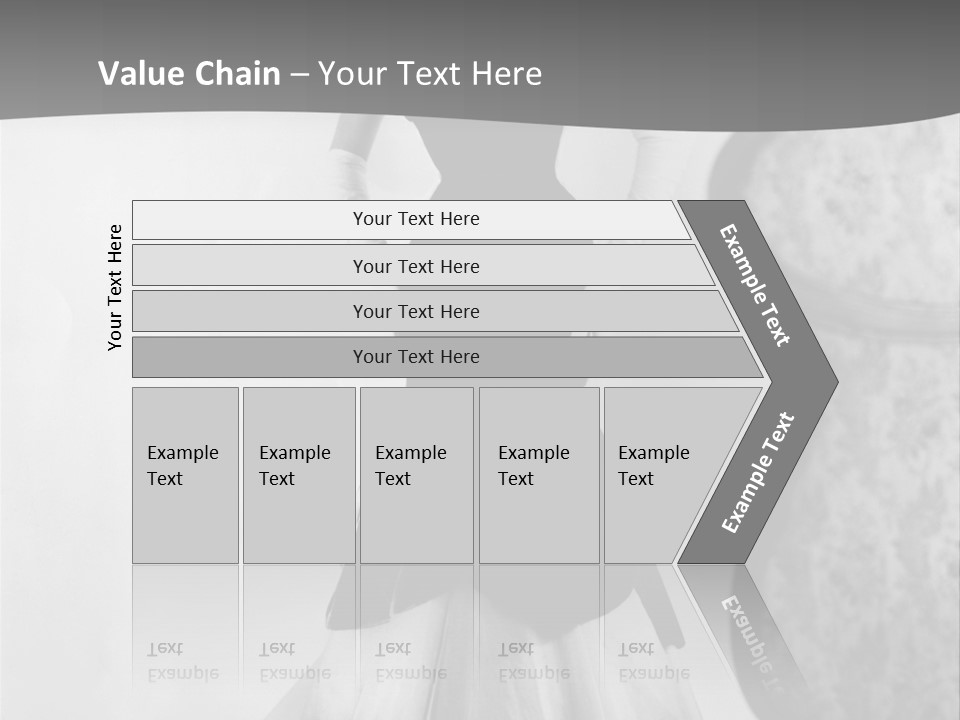Select the vertical "Your Text Here" side label
The width and height of the screenshot is (960, 720).
114,287
